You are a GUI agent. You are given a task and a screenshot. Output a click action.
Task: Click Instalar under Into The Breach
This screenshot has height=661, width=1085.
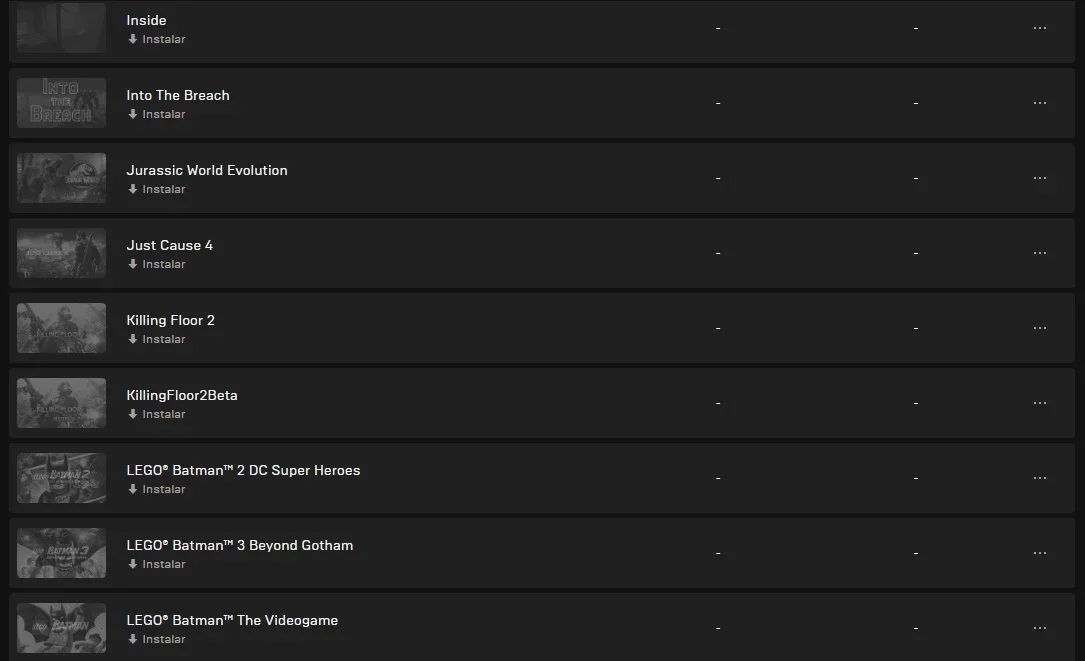pos(156,114)
